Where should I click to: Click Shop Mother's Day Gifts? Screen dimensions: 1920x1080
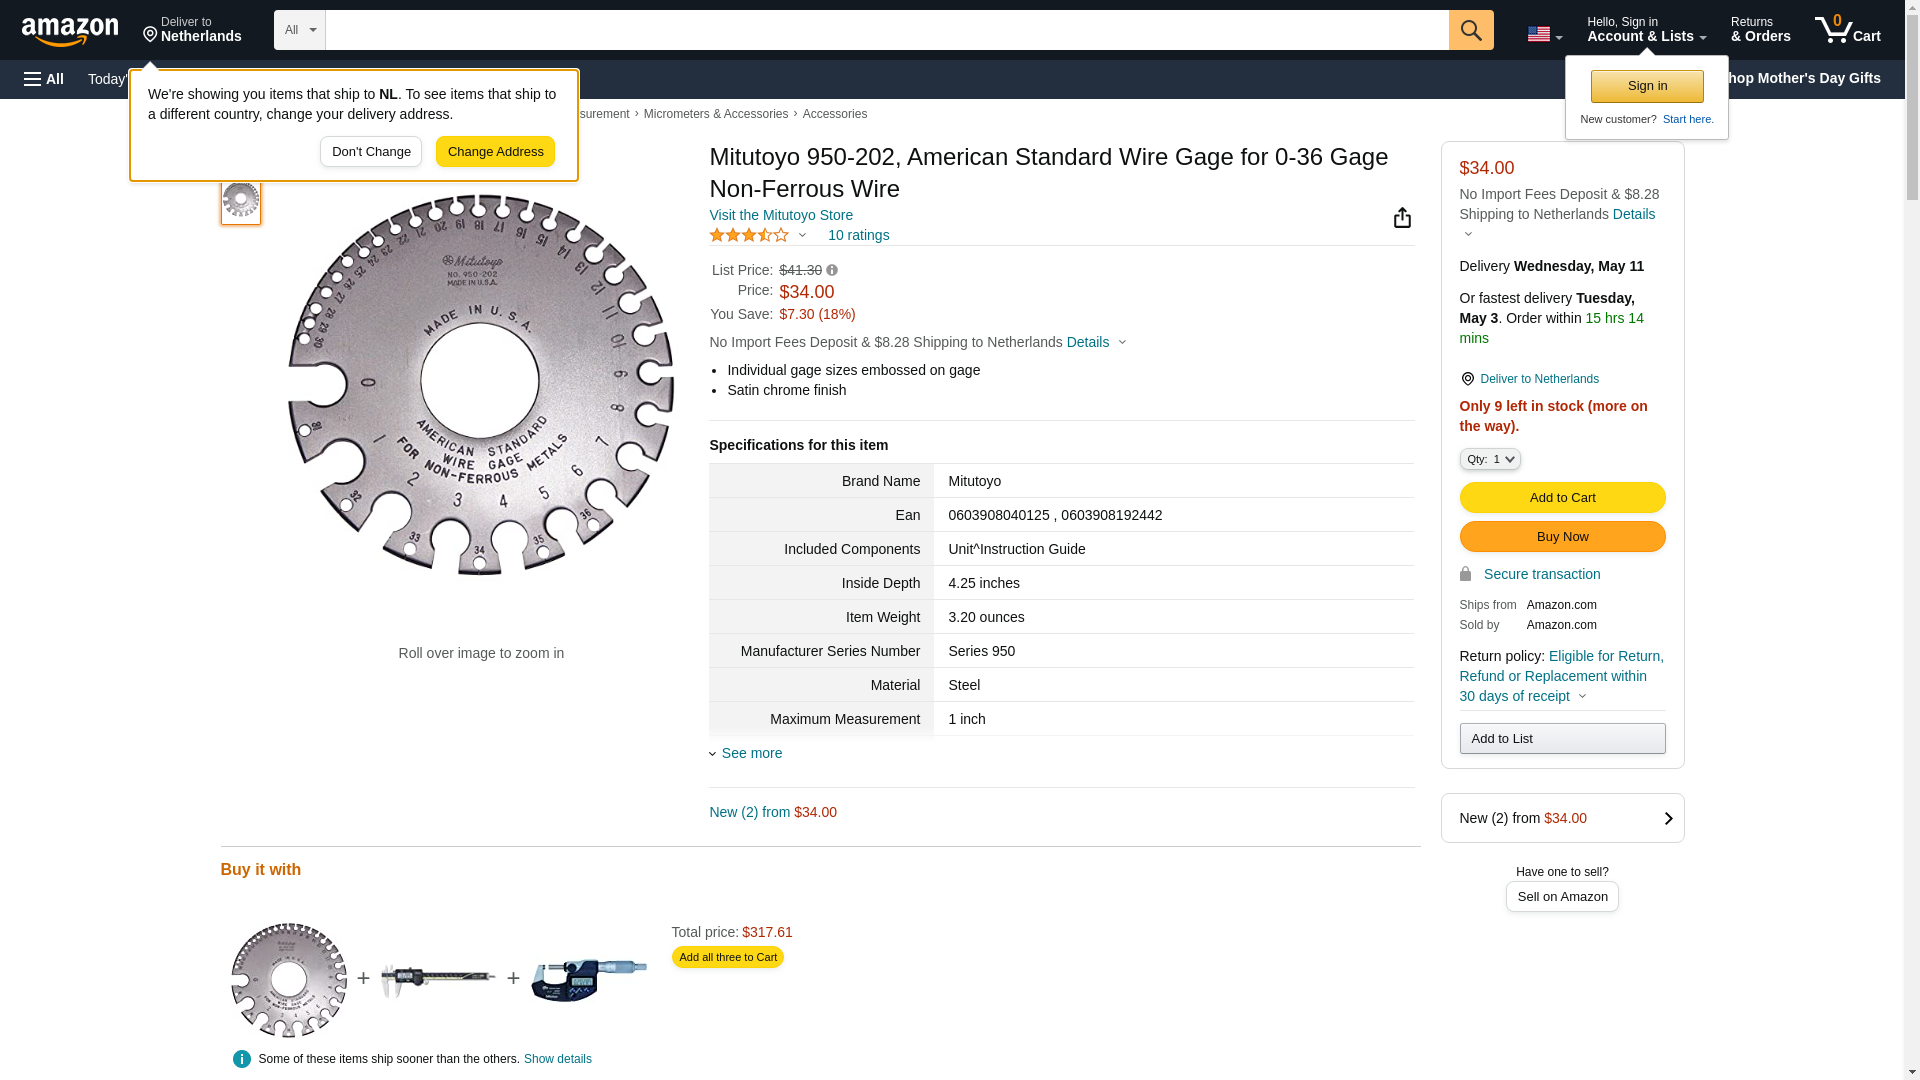(1810, 78)
